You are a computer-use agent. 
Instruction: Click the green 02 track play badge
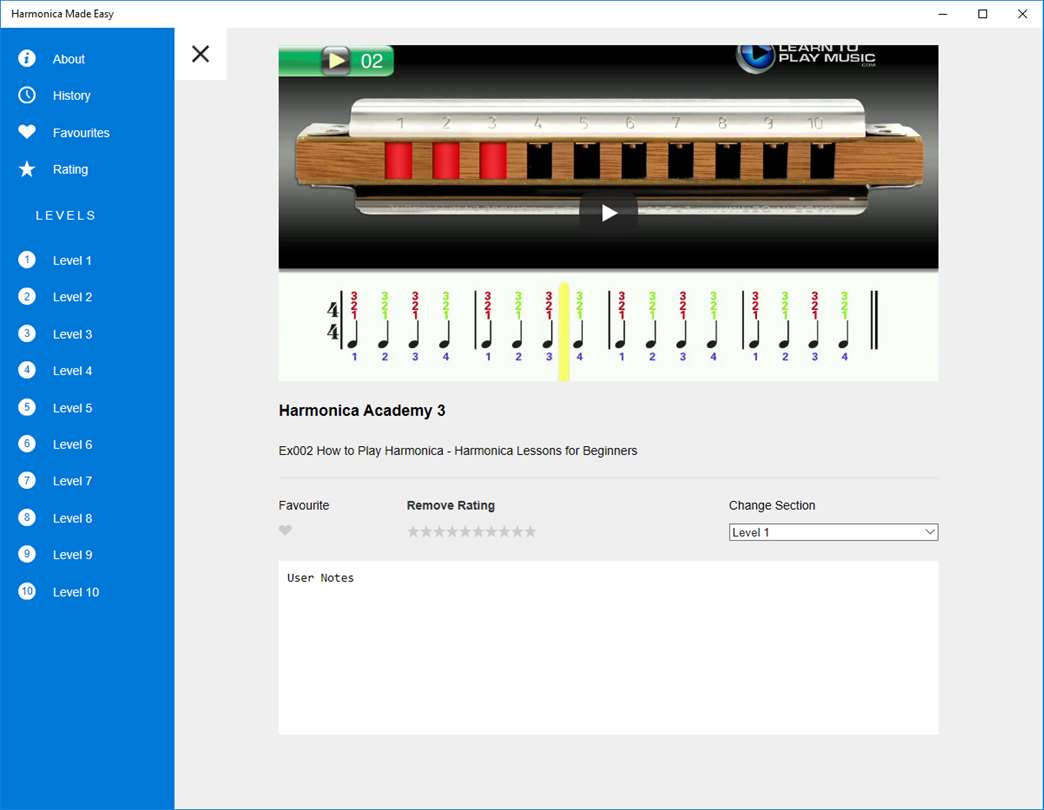click(x=337, y=61)
